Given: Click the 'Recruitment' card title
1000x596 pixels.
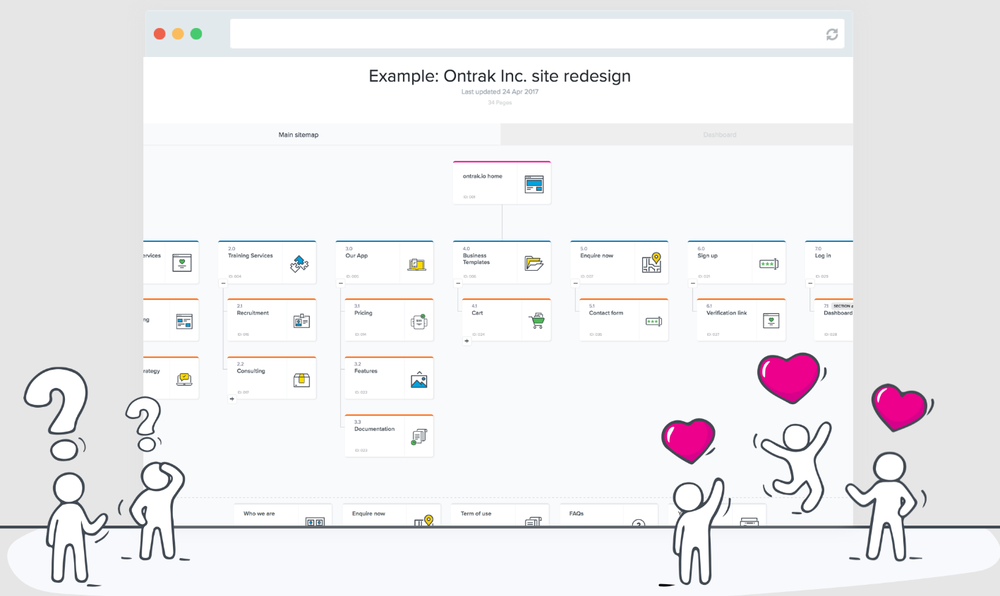Looking at the screenshot, I should pyautogui.click(x=253, y=313).
